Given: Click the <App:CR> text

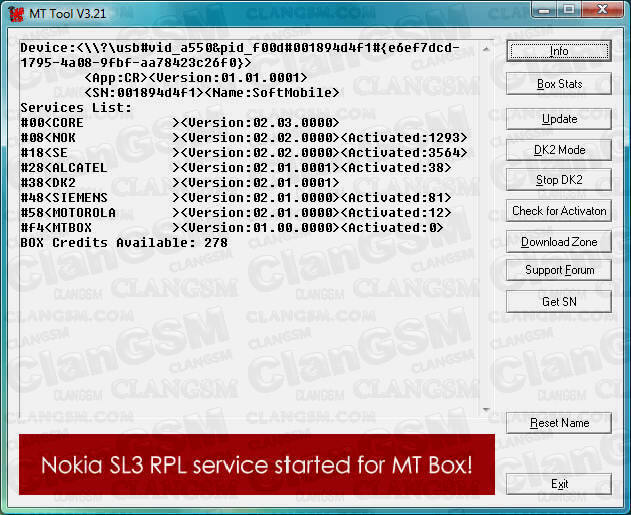Looking at the screenshot, I should click(116, 78).
